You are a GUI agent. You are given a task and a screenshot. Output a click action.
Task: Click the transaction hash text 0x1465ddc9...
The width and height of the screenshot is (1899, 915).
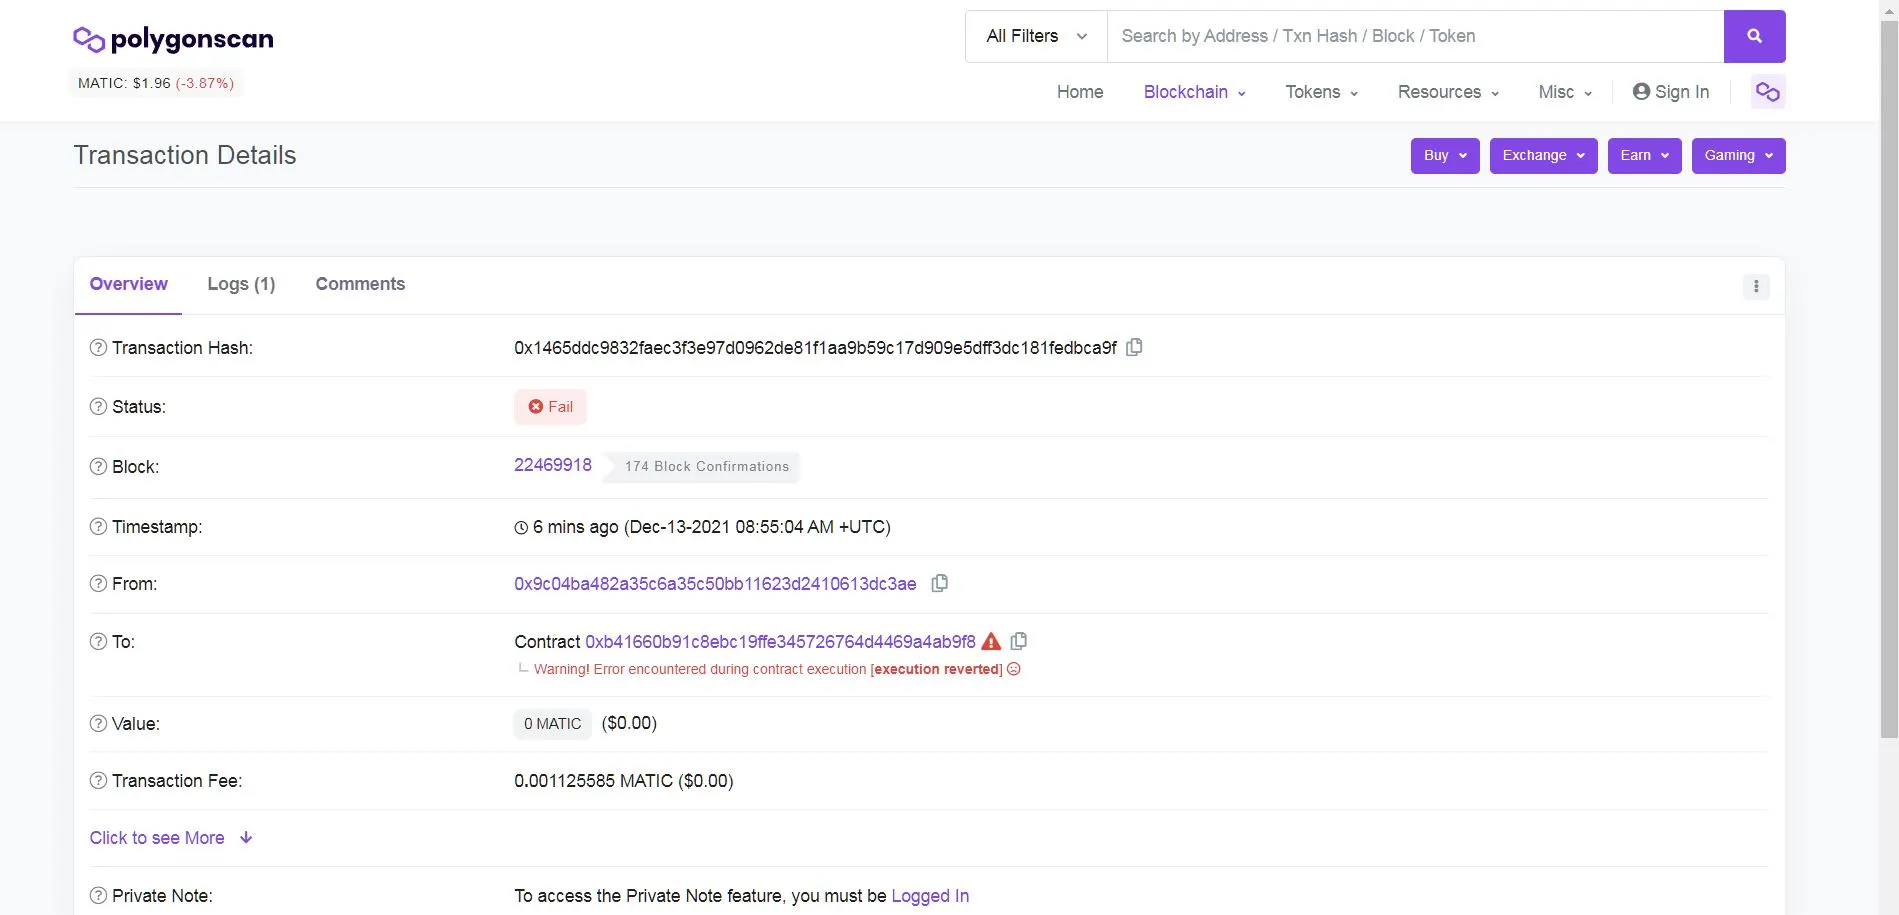coord(815,348)
